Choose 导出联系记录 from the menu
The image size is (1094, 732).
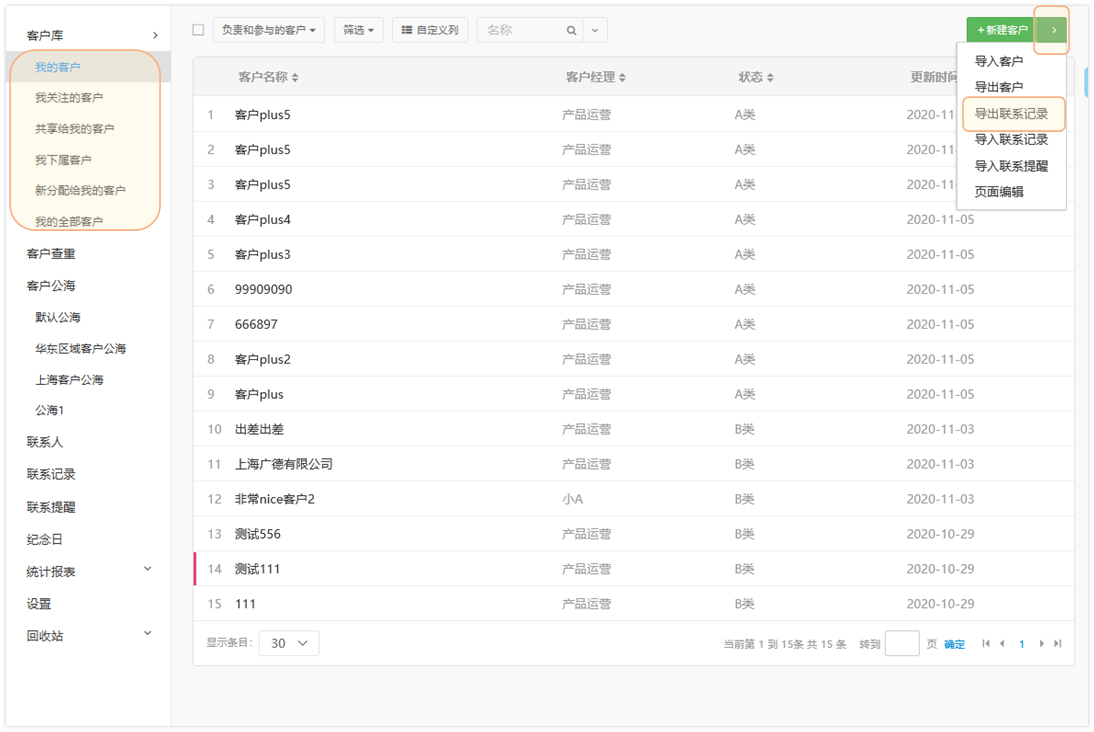tap(1011, 114)
